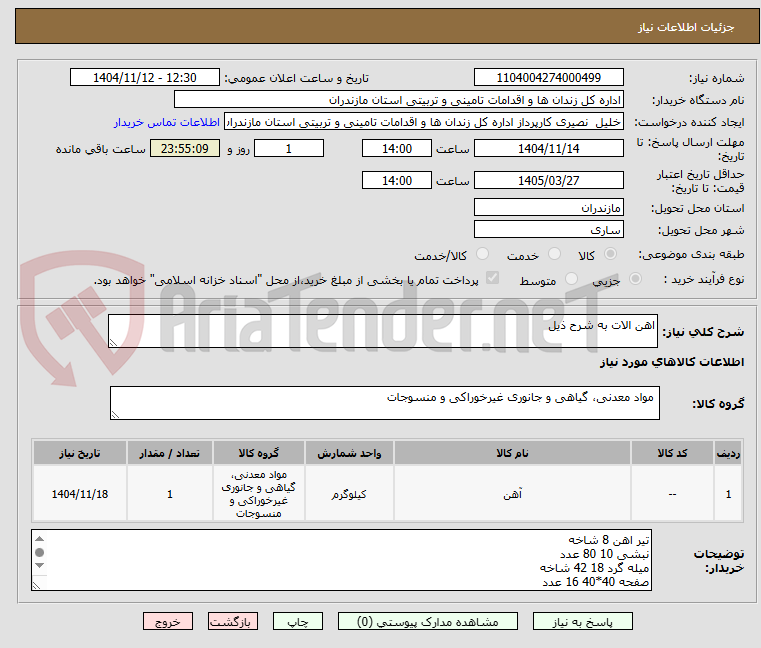Click the goods group cell in row 1
The width and height of the screenshot is (761, 648).
click(259, 494)
